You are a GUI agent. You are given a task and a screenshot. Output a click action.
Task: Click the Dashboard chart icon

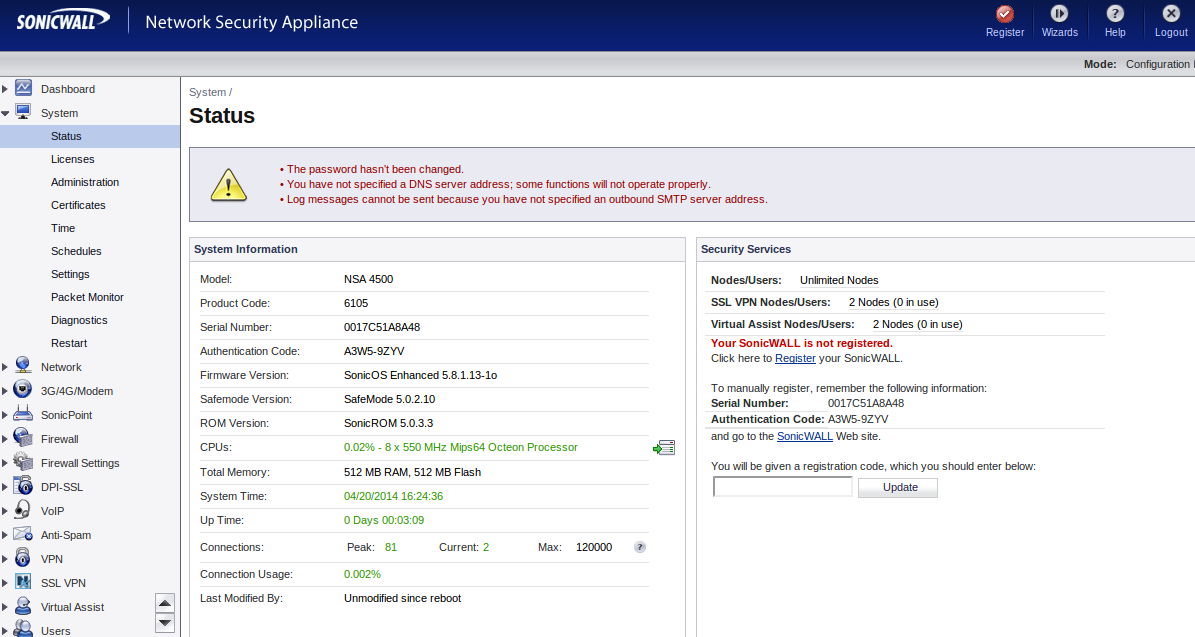point(24,88)
